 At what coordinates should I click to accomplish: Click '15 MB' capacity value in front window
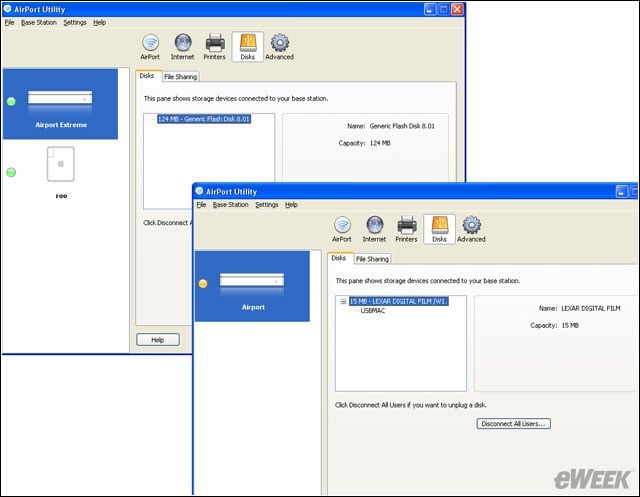click(x=570, y=326)
